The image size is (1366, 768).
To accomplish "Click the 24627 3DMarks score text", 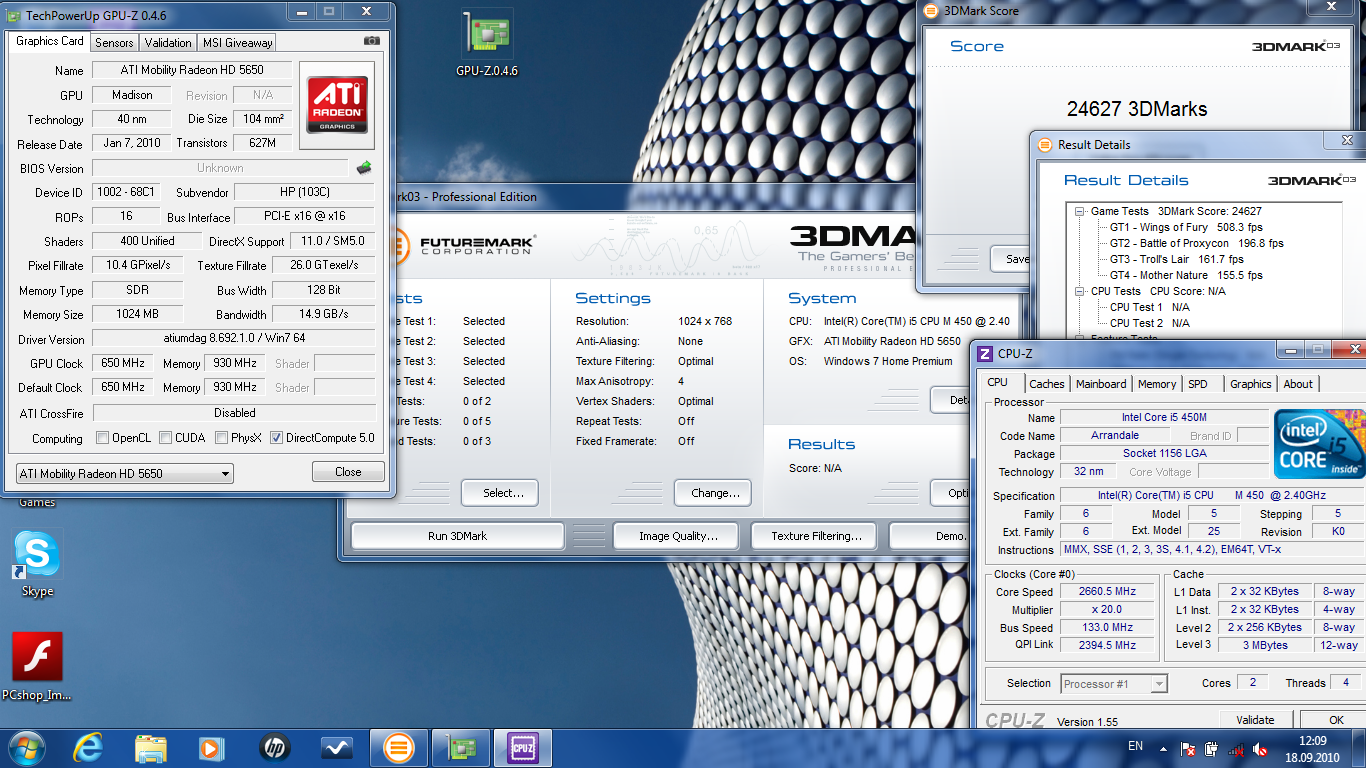I will pyautogui.click(x=1137, y=110).
